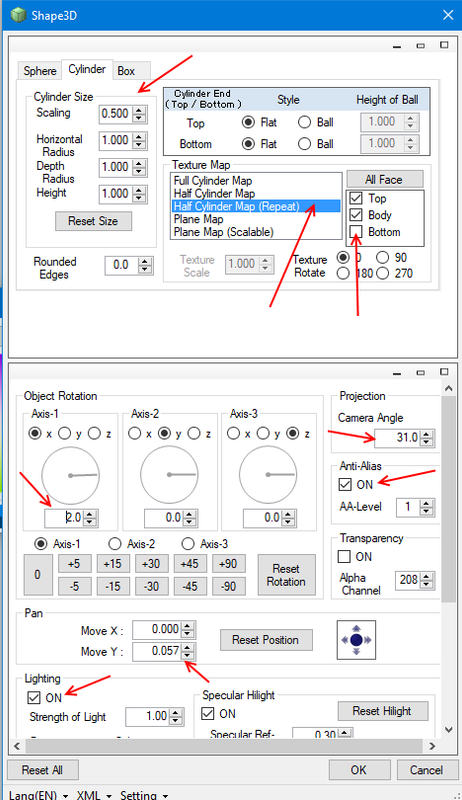Minimize the upper shape panel
Image resolution: width=462 pixels, height=800 pixels.
pos(397,45)
